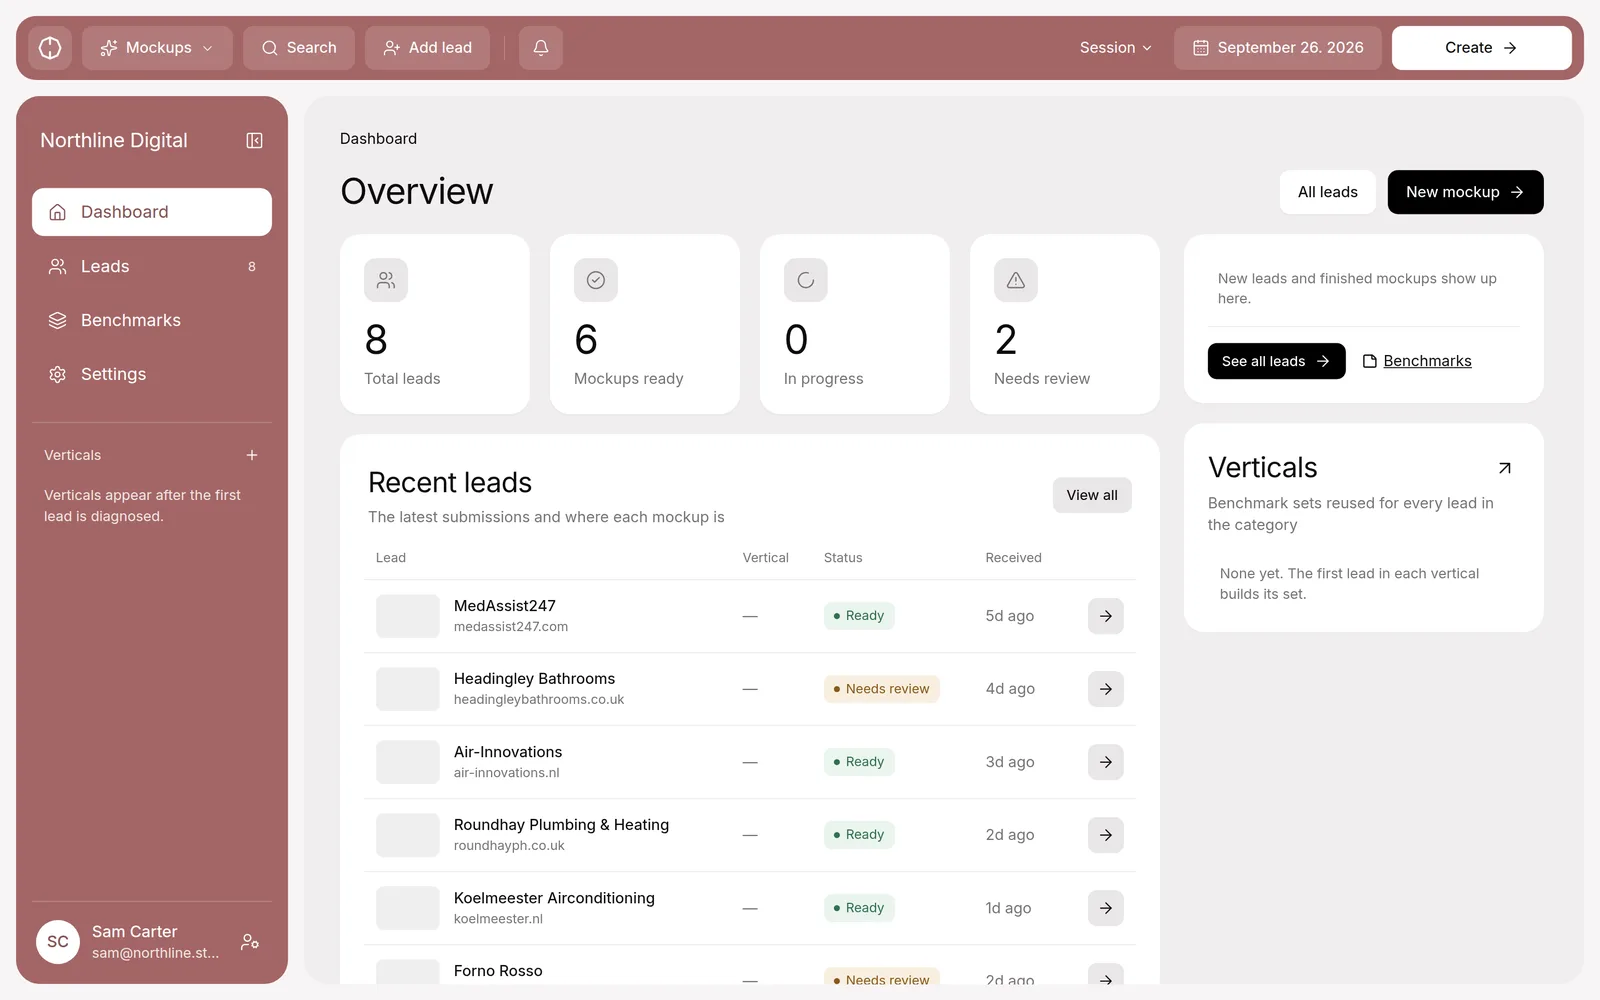Open Settings in the sidebar
This screenshot has width=1600, height=1000.
(x=152, y=374)
